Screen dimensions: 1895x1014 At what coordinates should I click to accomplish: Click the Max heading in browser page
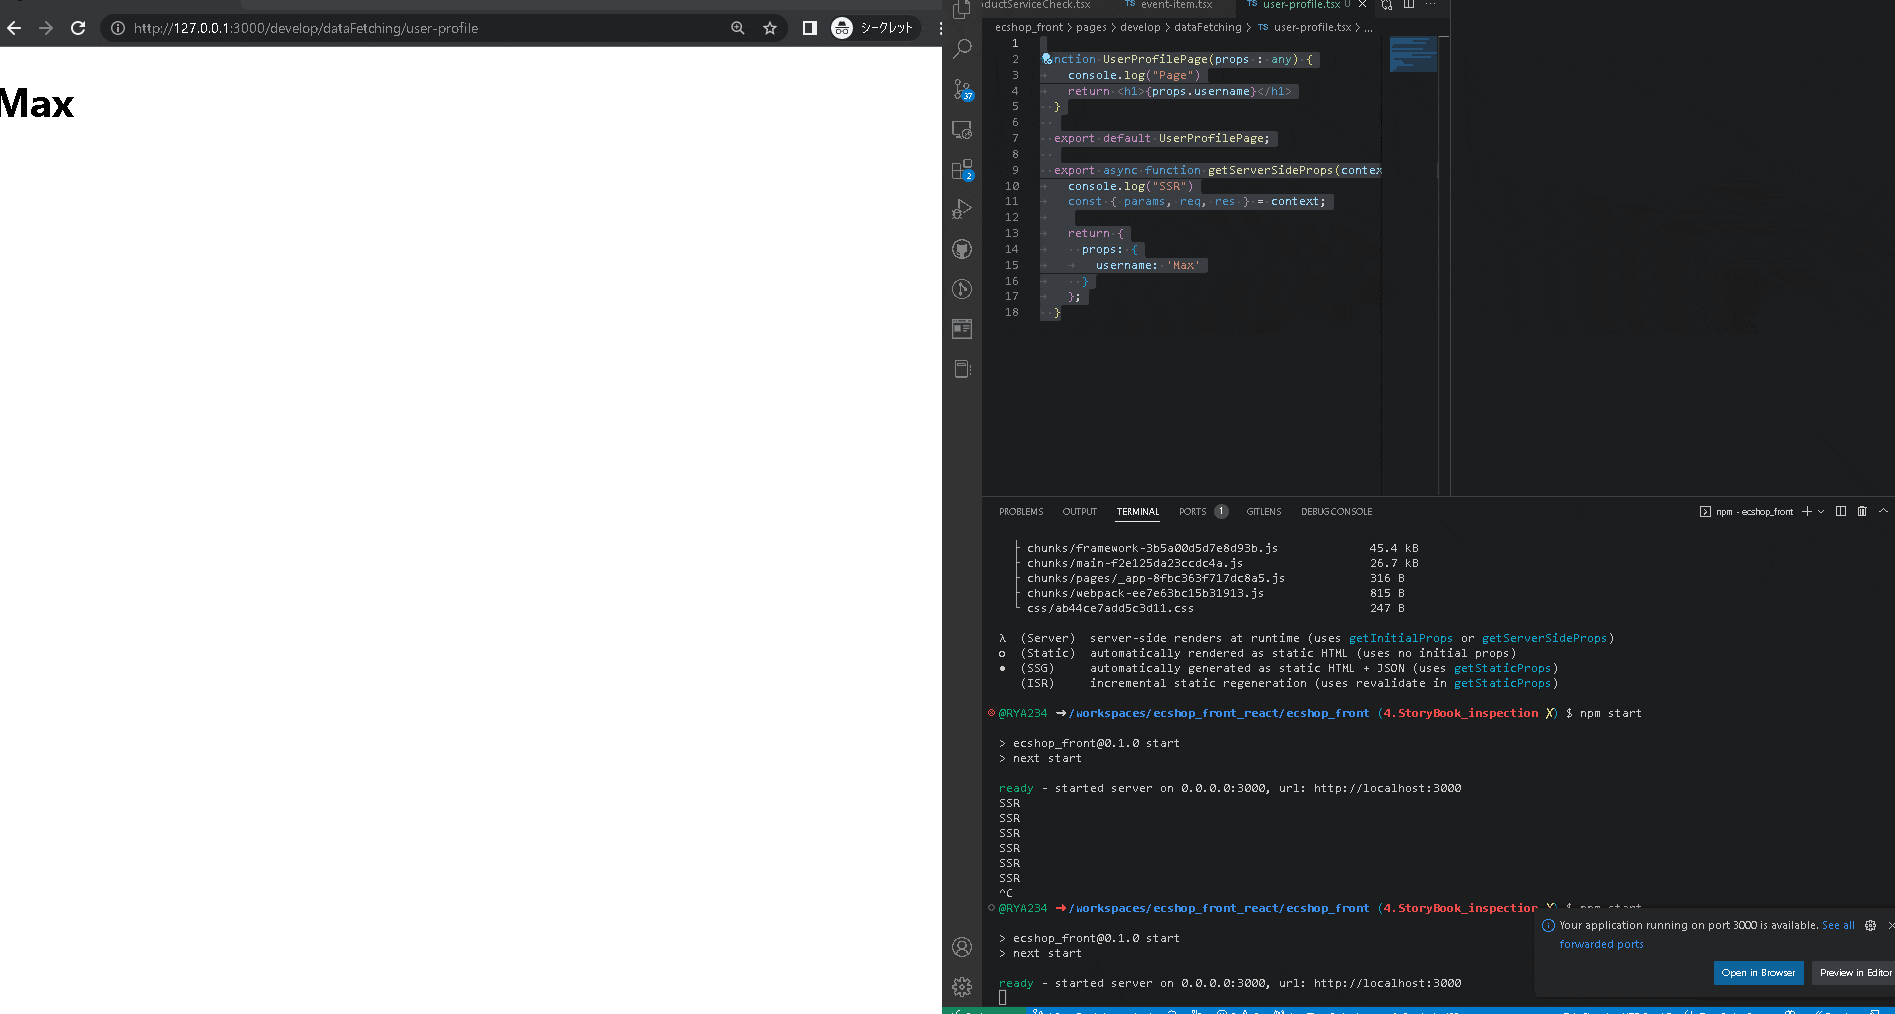(37, 104)
